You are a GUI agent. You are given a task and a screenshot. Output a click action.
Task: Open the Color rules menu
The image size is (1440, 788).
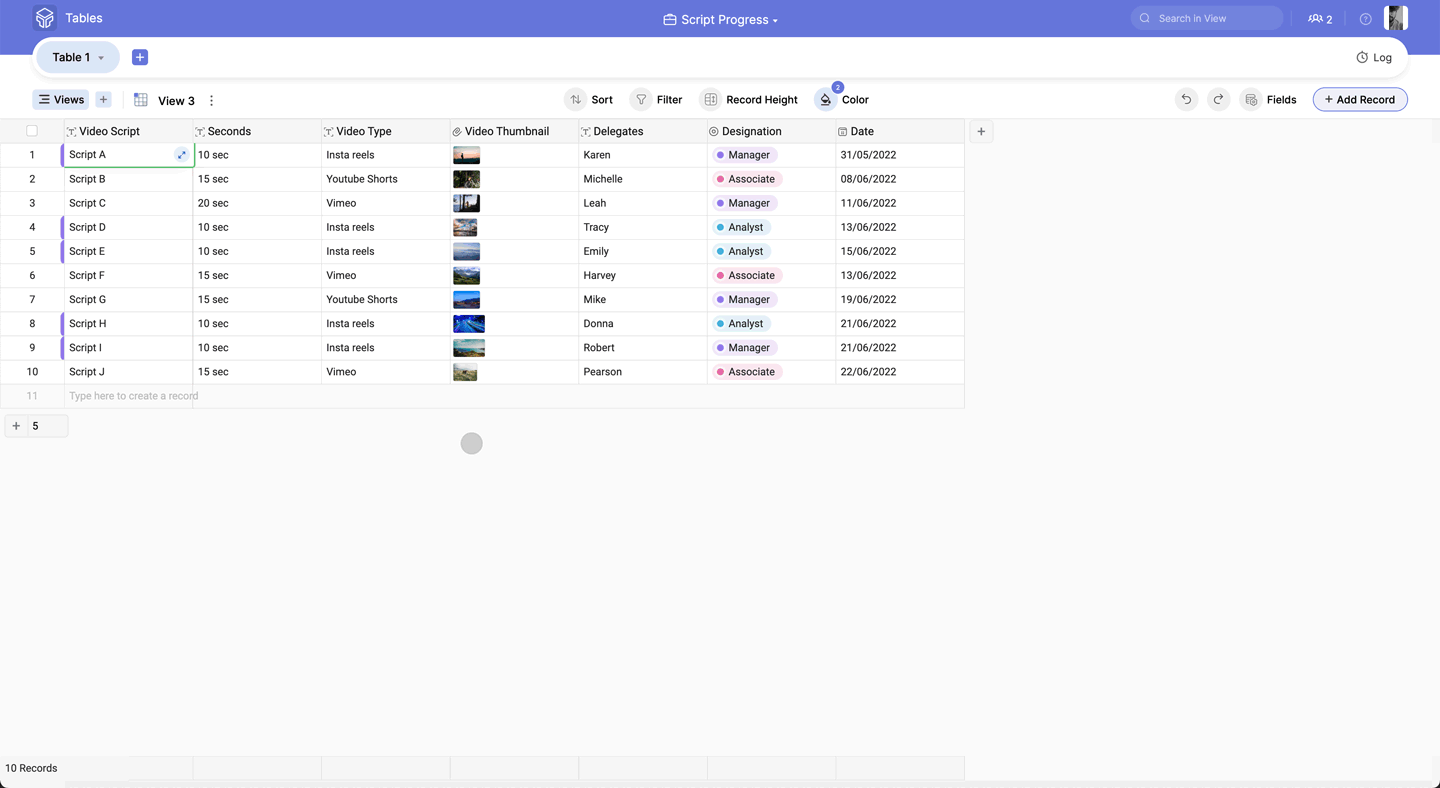pyautogui.click(x=842, y=99)
